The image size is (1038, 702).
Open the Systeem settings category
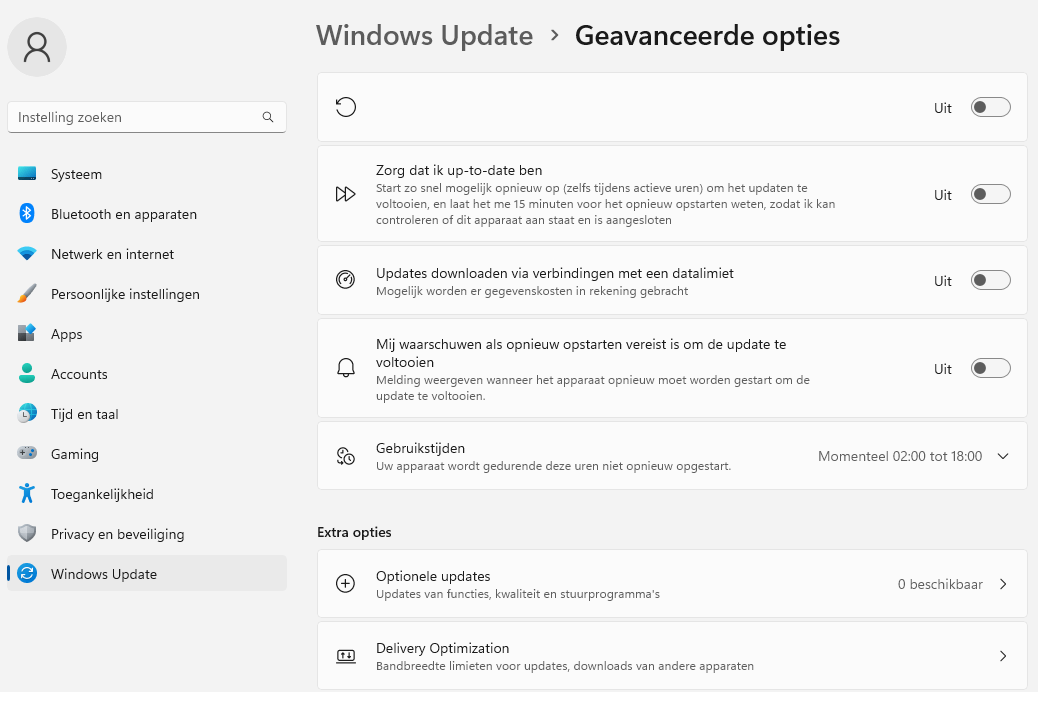coord(76,174)
